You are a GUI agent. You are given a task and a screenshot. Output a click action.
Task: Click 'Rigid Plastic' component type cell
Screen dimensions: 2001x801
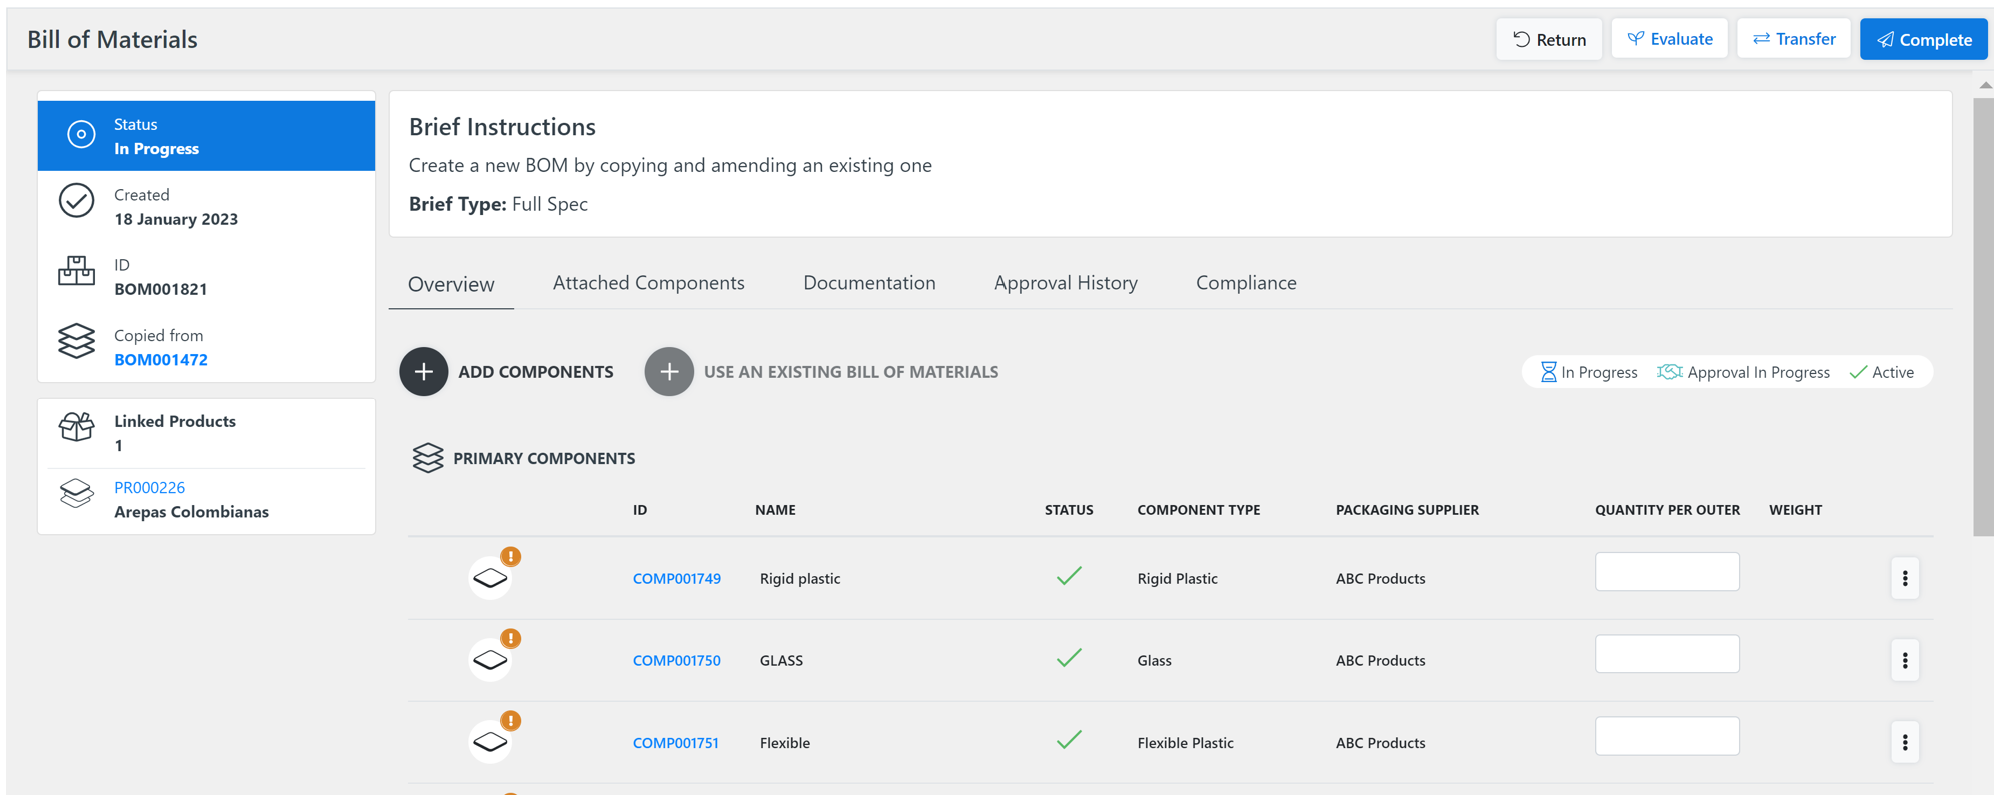point(1177,579)
